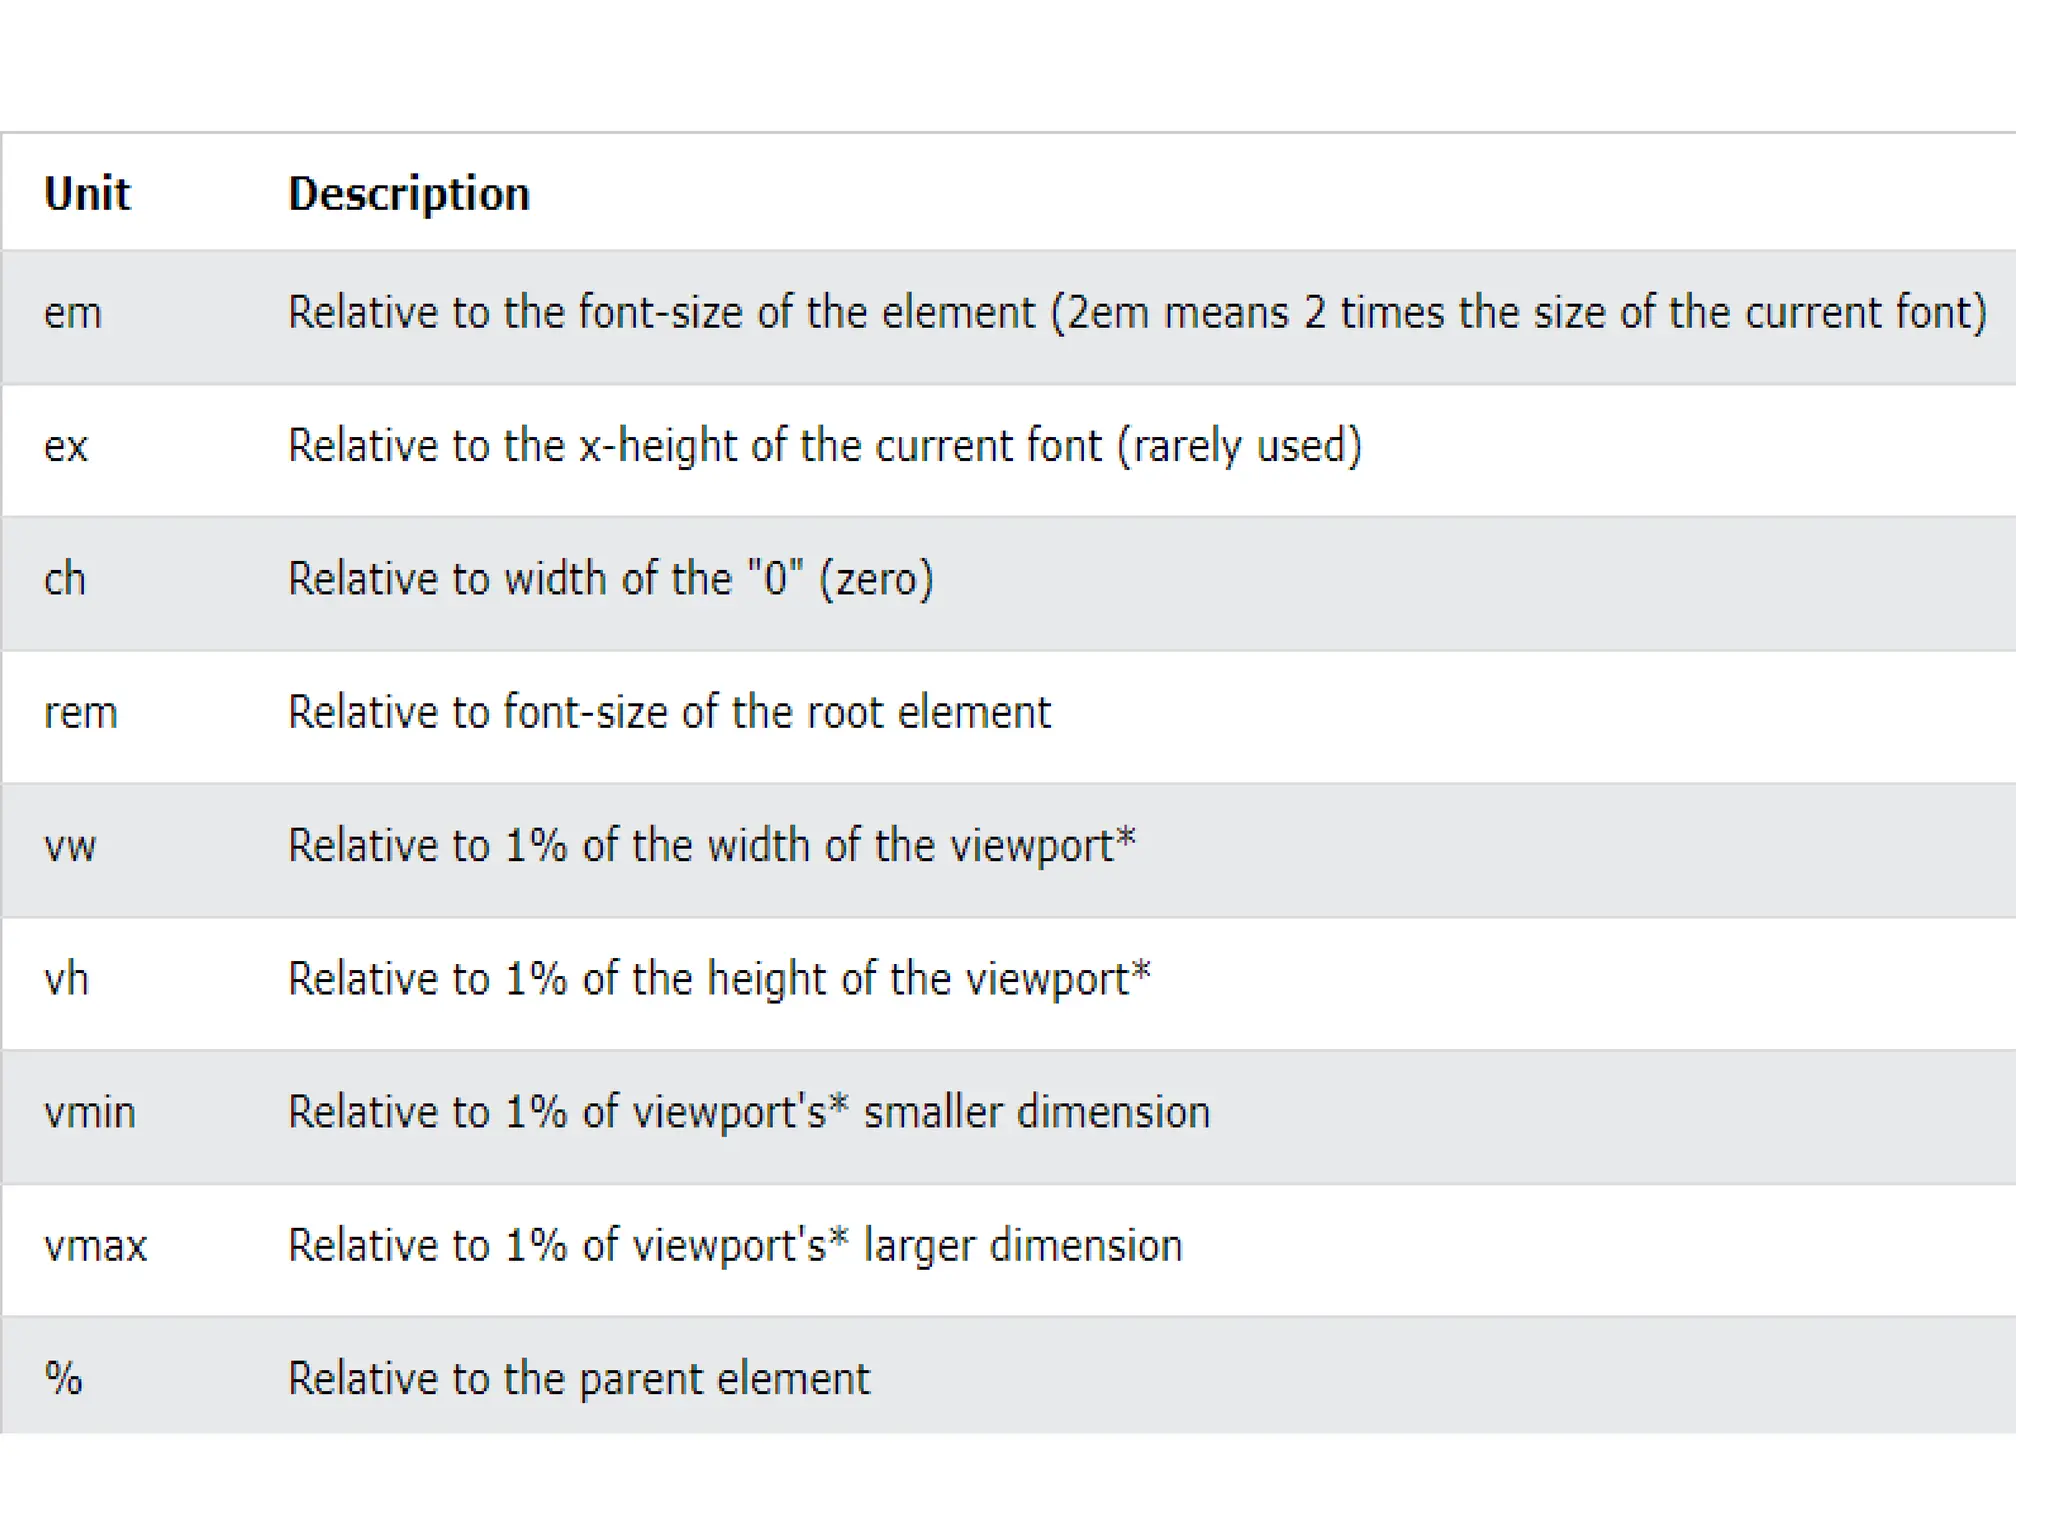The image size is (2048, 1536).
Task: Click the width of "0" (zero) description
Action: click(610, 579)
